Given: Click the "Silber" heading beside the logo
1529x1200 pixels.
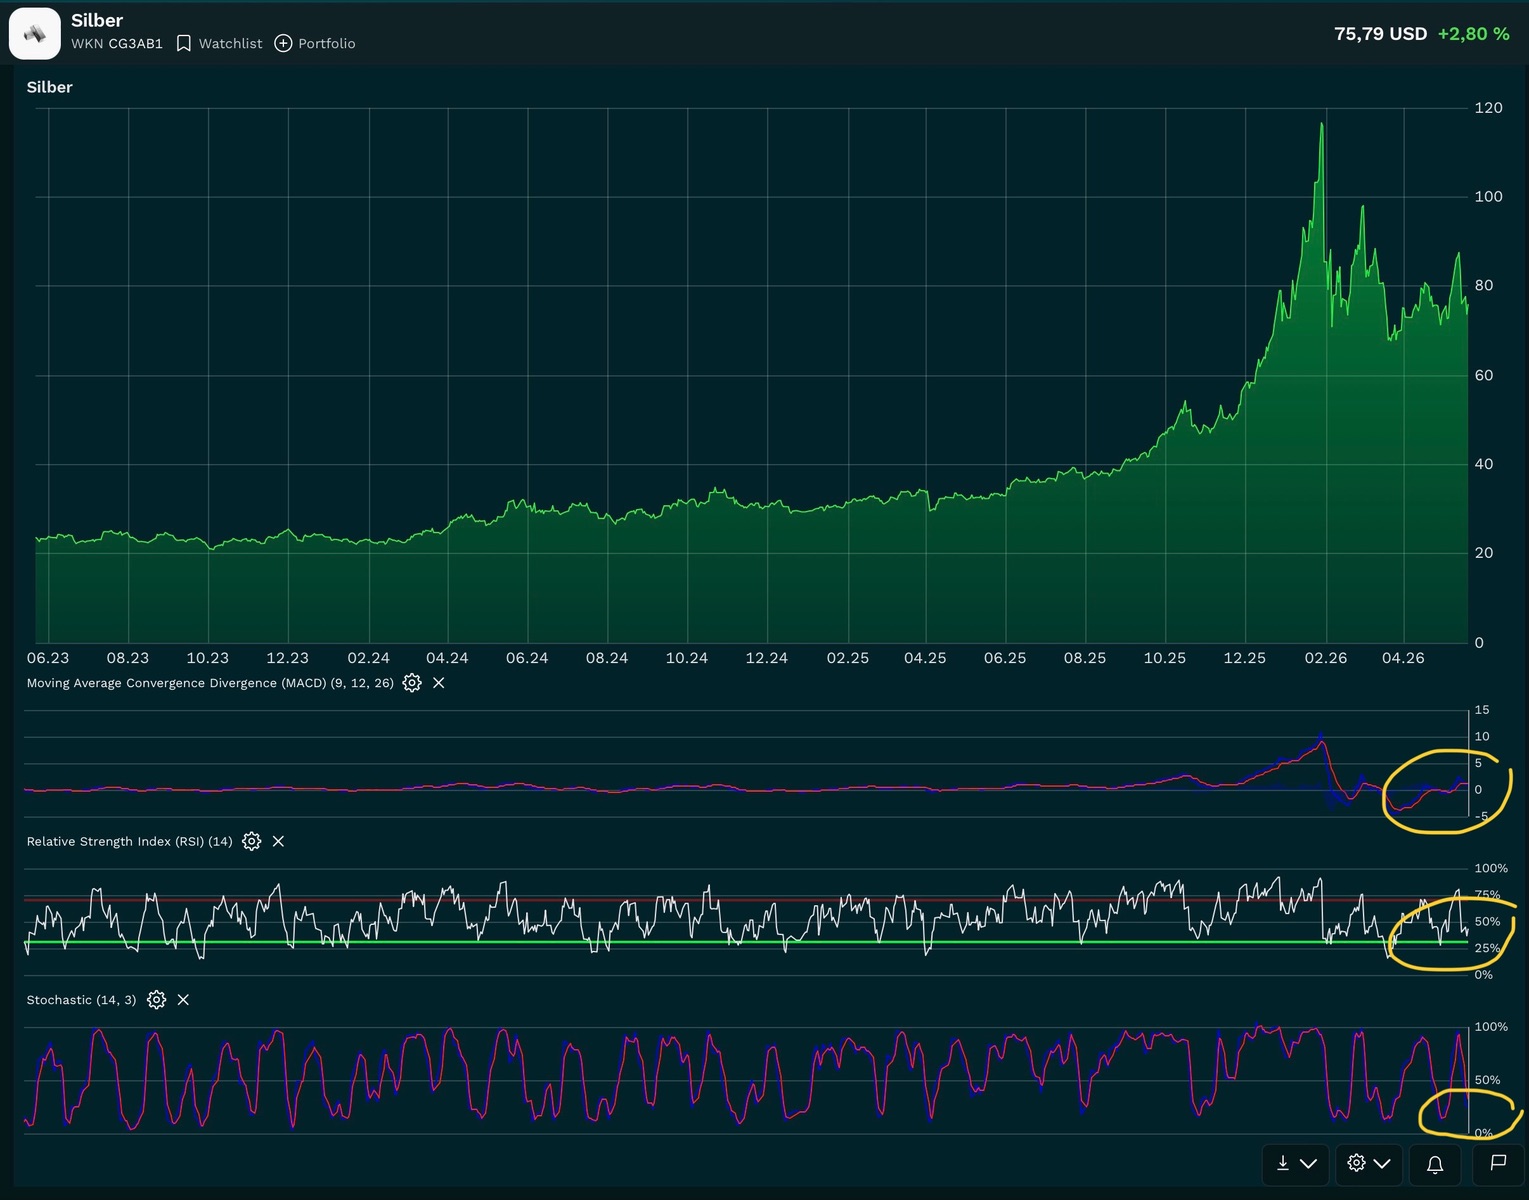Looking at the screenshot, I should pyautogui.click(x=97, y=20).
